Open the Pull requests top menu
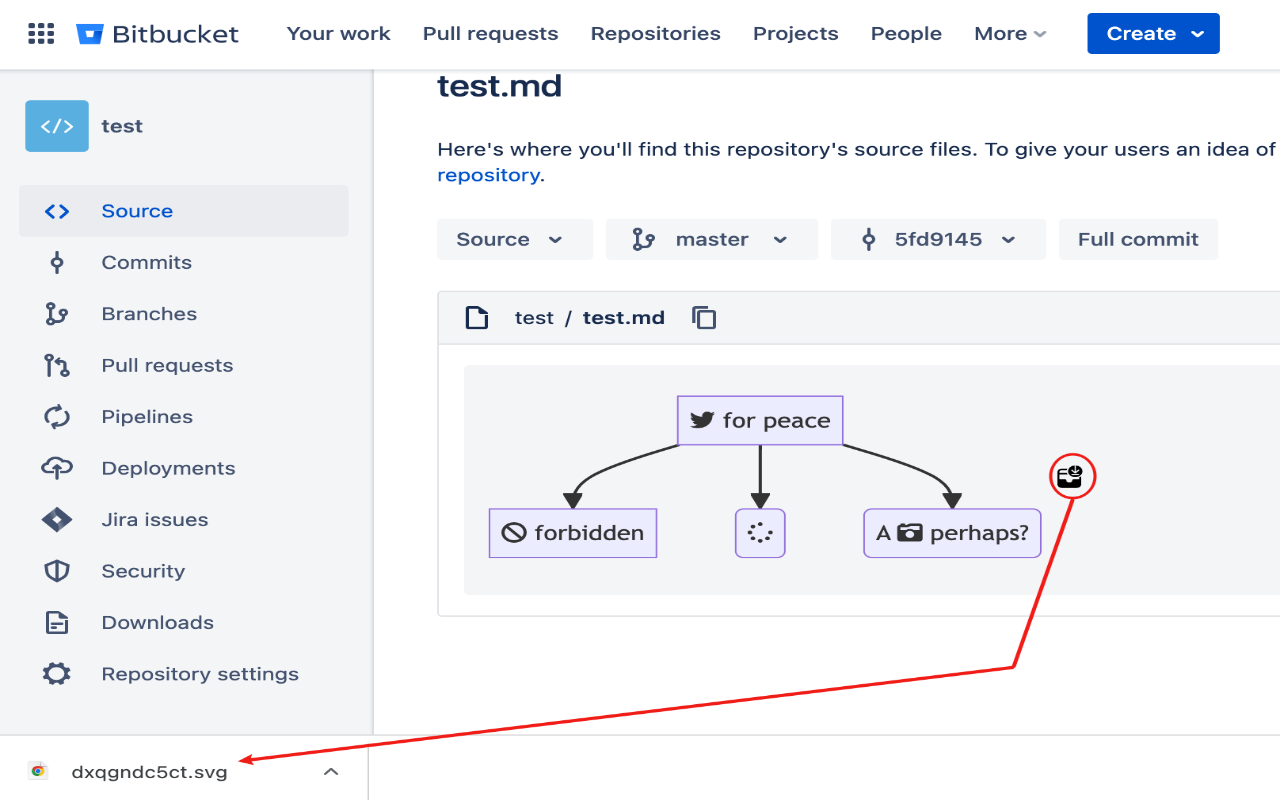This screenshot has width=1280, height=800. click(x=490, y=34)
